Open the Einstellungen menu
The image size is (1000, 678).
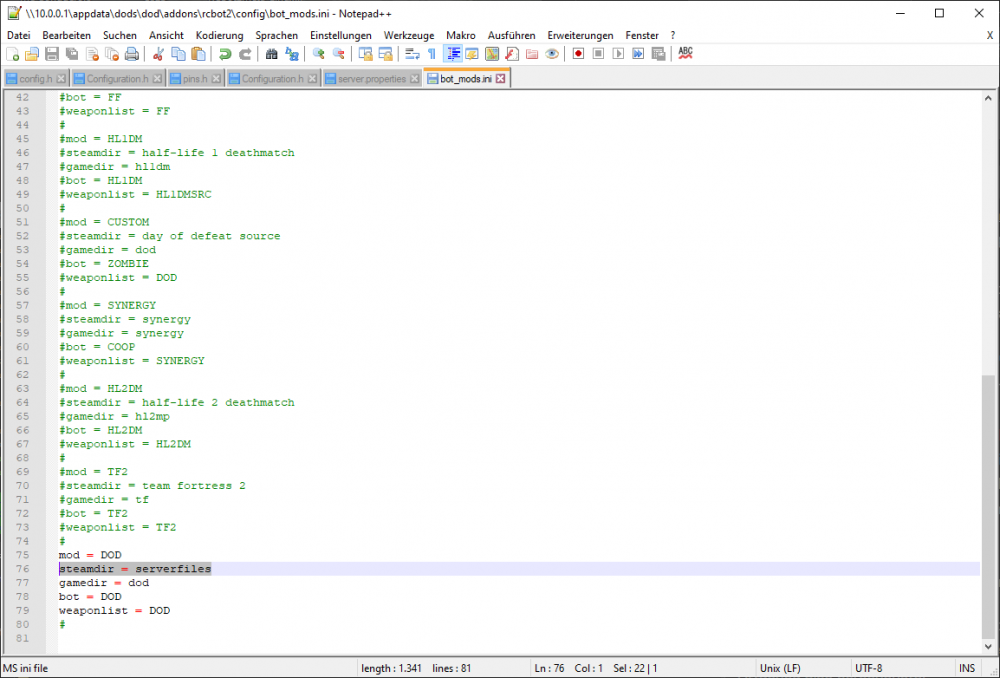click(x=341, y=35)
